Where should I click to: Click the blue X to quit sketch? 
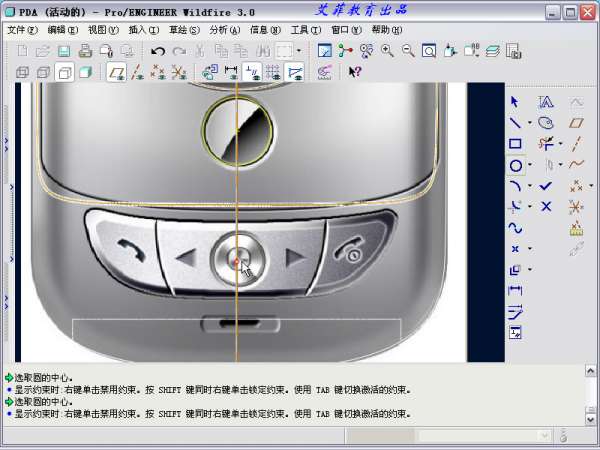tap(546, 207)
